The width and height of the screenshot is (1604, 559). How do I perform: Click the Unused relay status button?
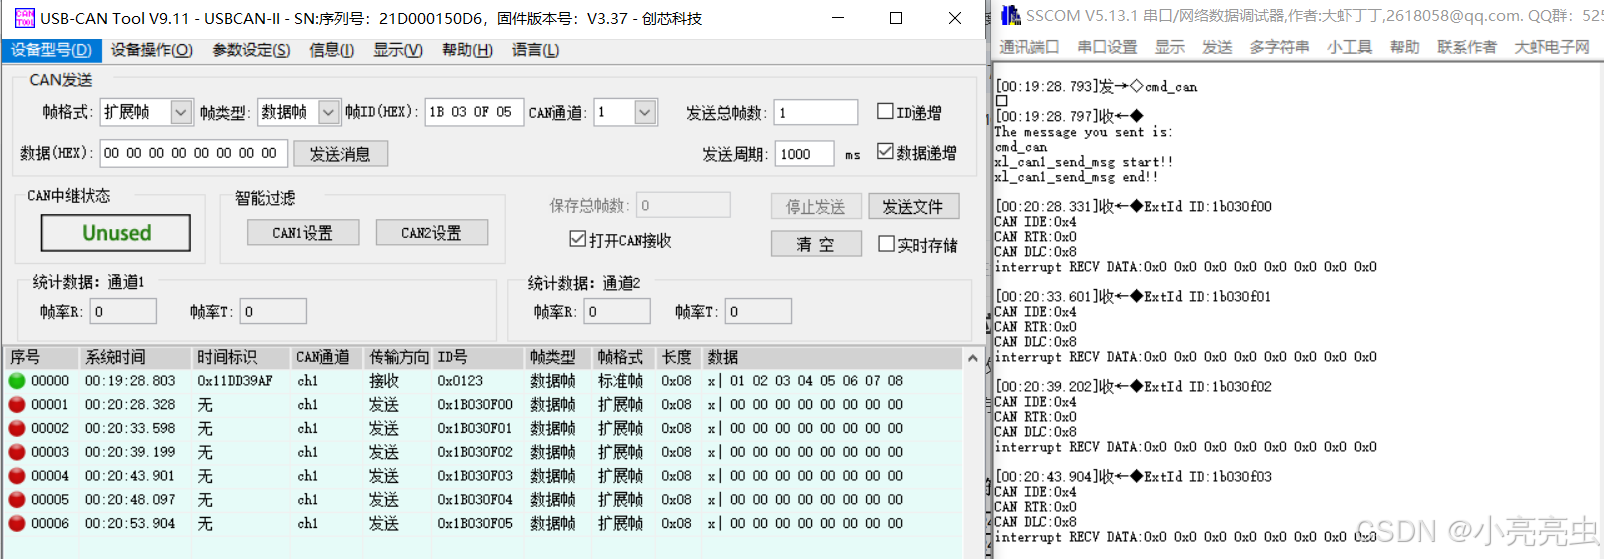point(116,233)
